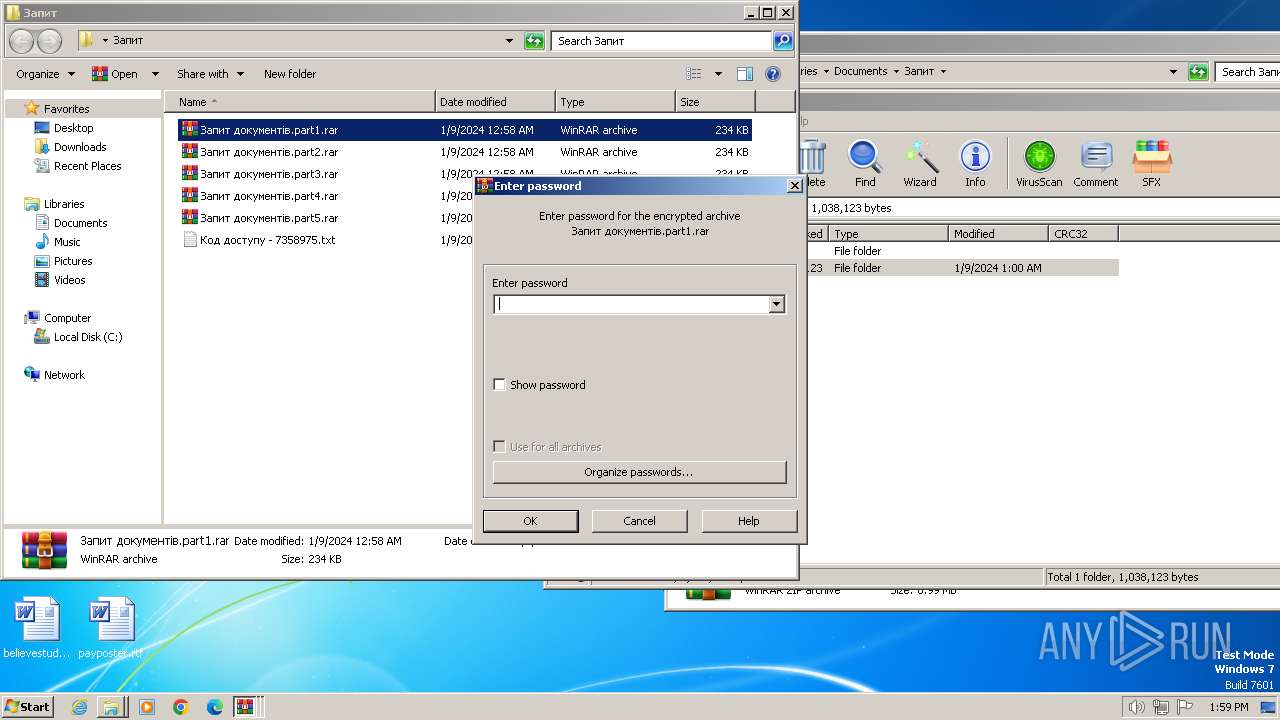Select Documents under Libraries
The width and height of the screenshot is (1280, 720).
coord(80,223)
